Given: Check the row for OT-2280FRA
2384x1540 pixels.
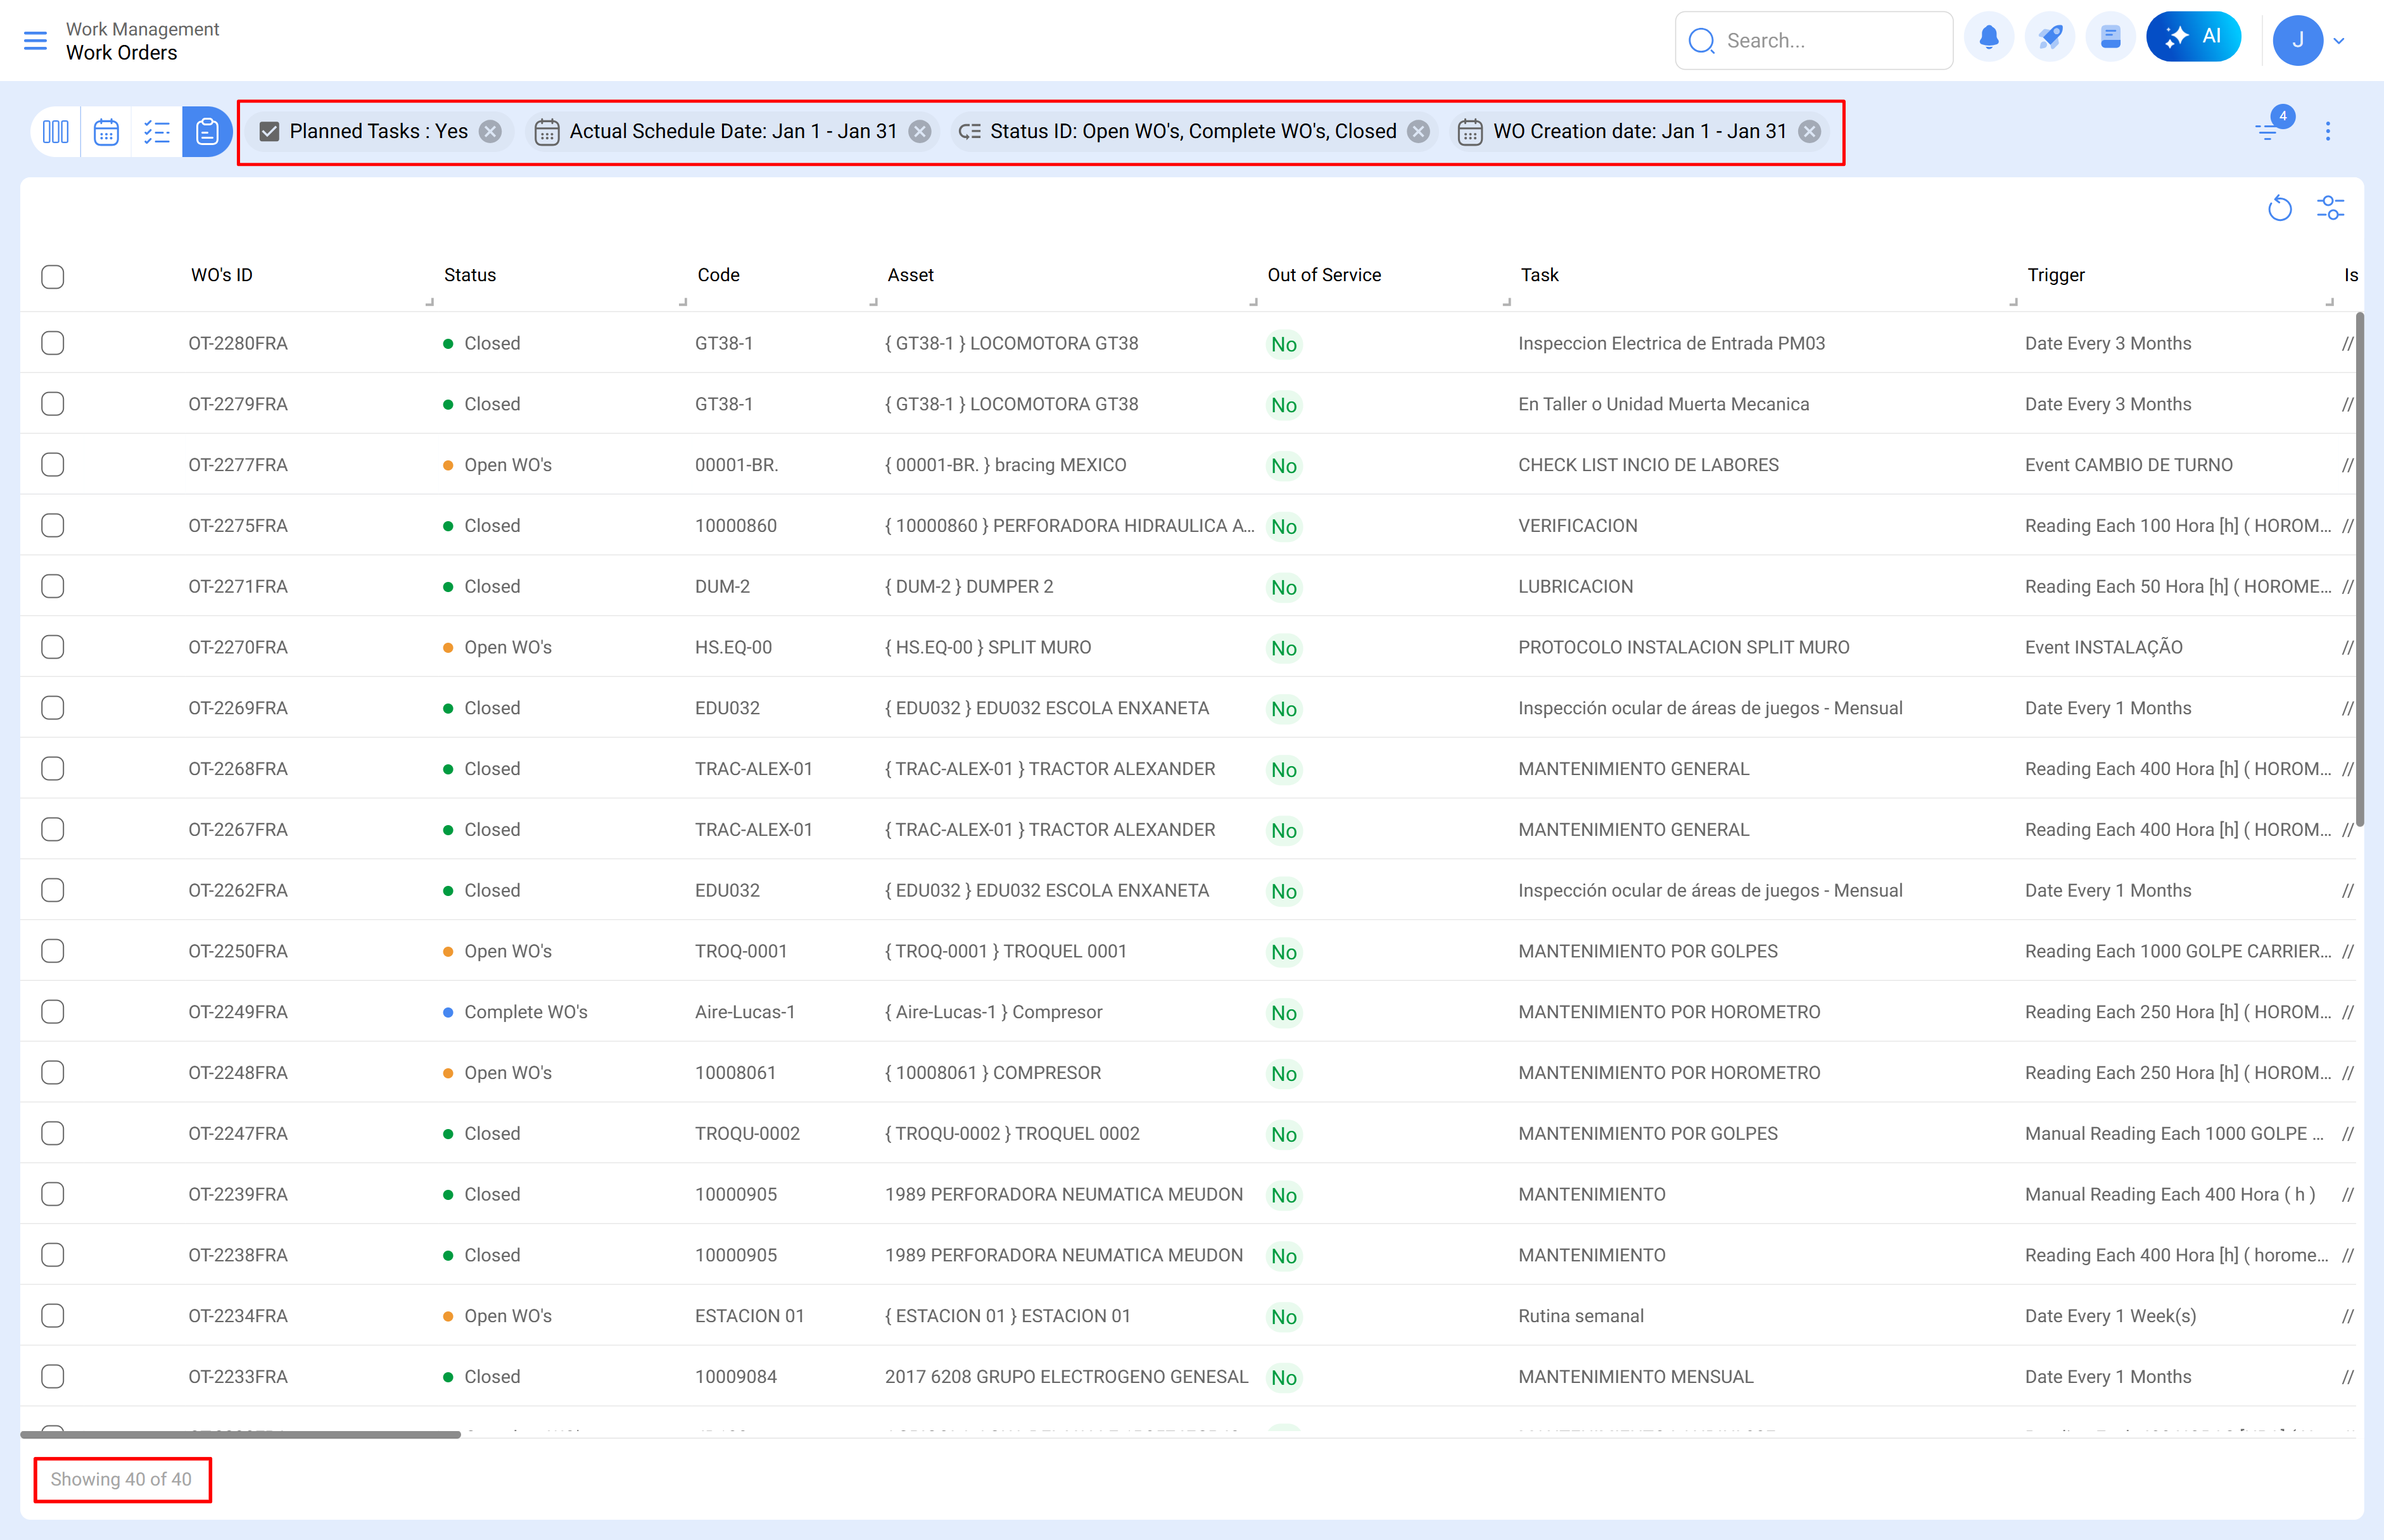Looking at the screenshot, I should pyautogui.click(x=53, y=343).
